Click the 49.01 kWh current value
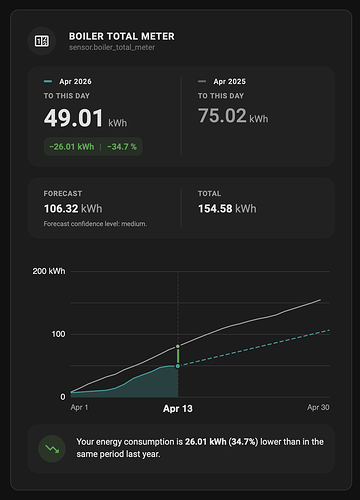360x500 pixels. tap(85, 118)
